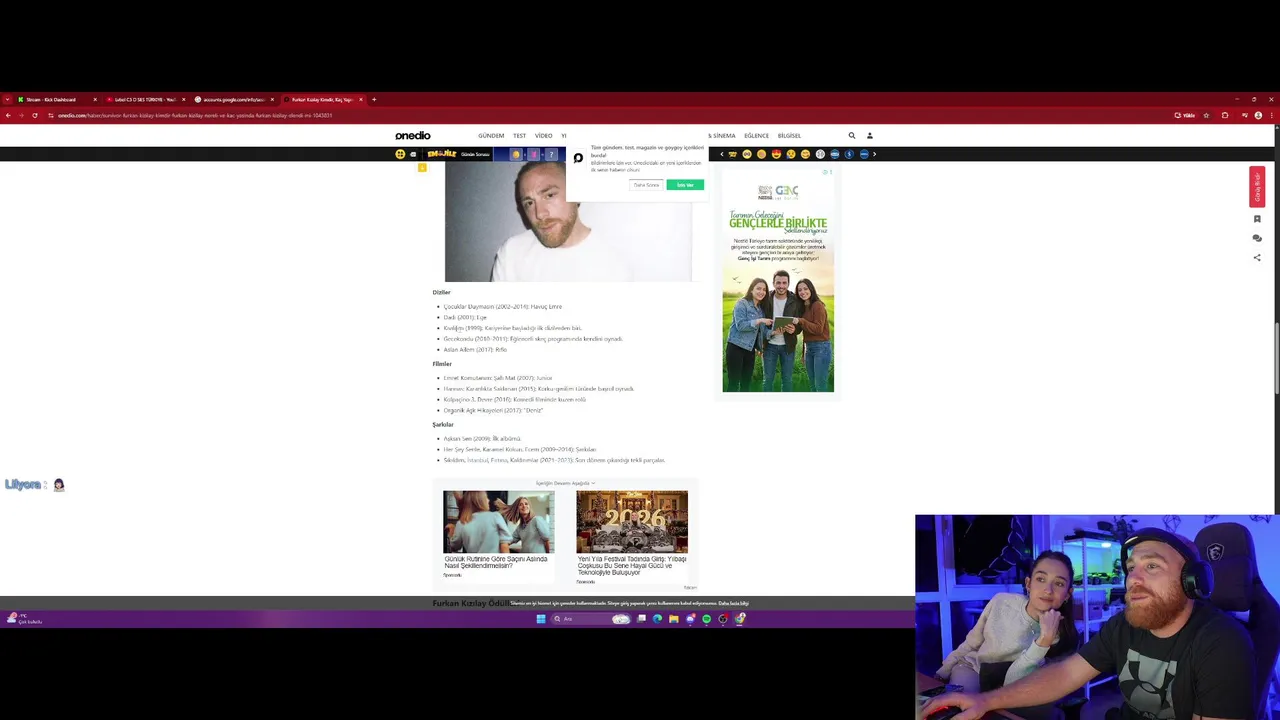Click the Windows taskbar search box

[592, 619]
